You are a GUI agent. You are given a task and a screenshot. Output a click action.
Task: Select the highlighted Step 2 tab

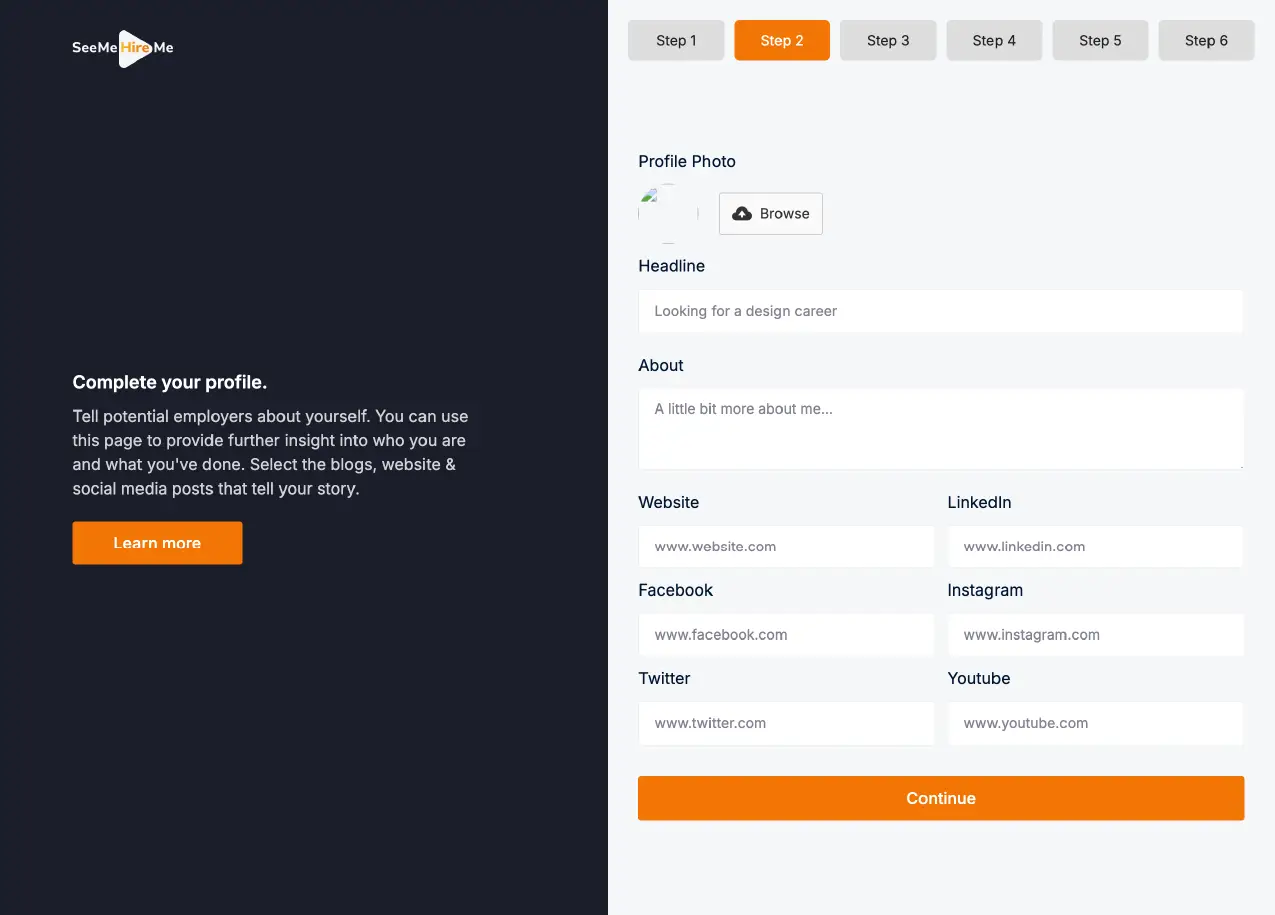(781, 40)
